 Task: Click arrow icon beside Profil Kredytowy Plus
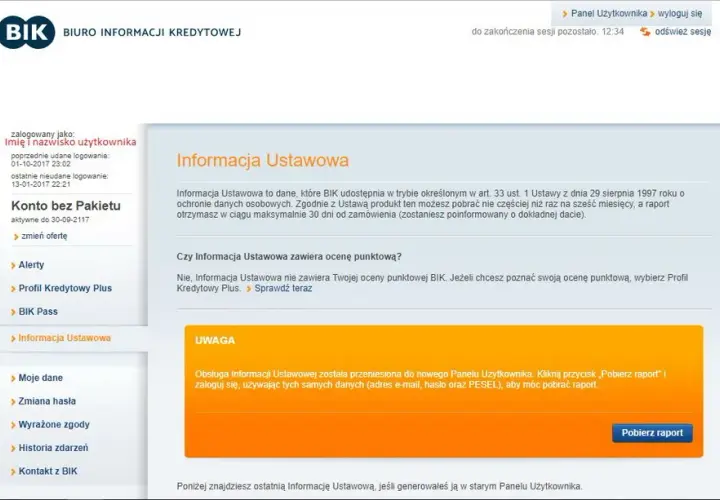(13, 289)
